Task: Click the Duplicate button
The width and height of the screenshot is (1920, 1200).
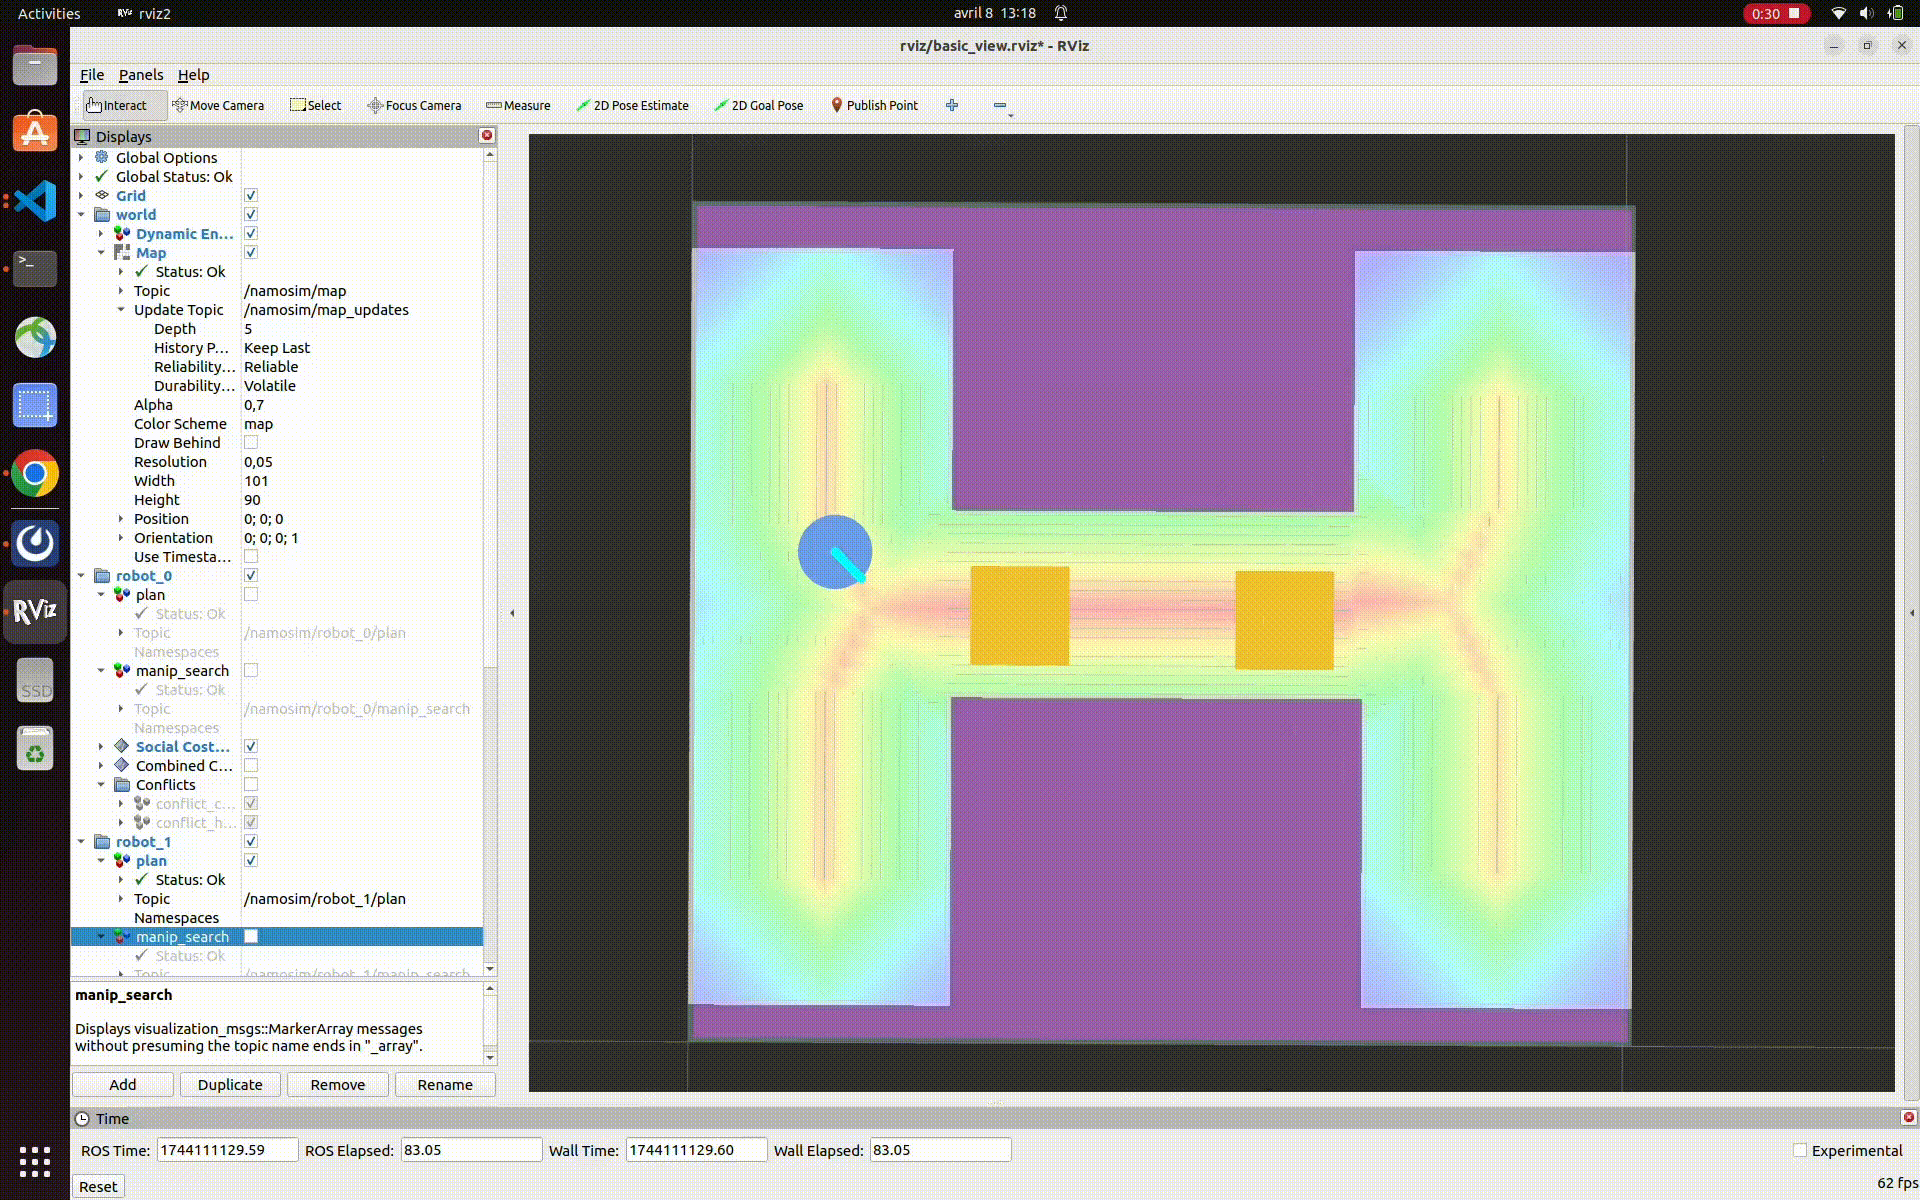Action: coord(229,1084)
